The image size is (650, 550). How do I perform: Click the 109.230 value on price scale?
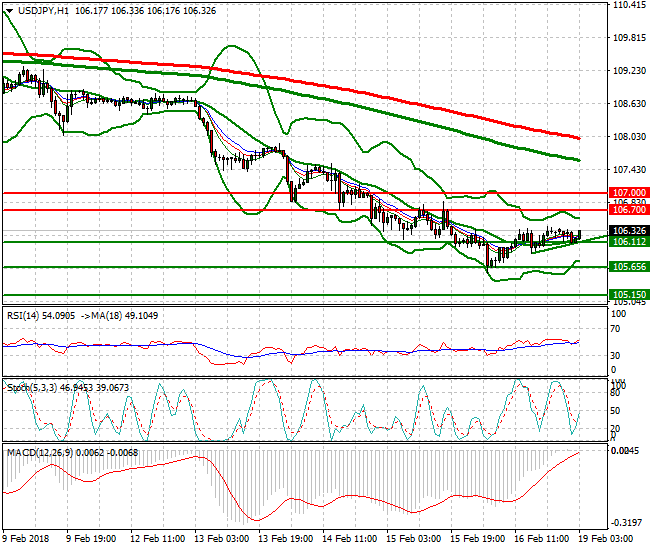click(629, 71)
